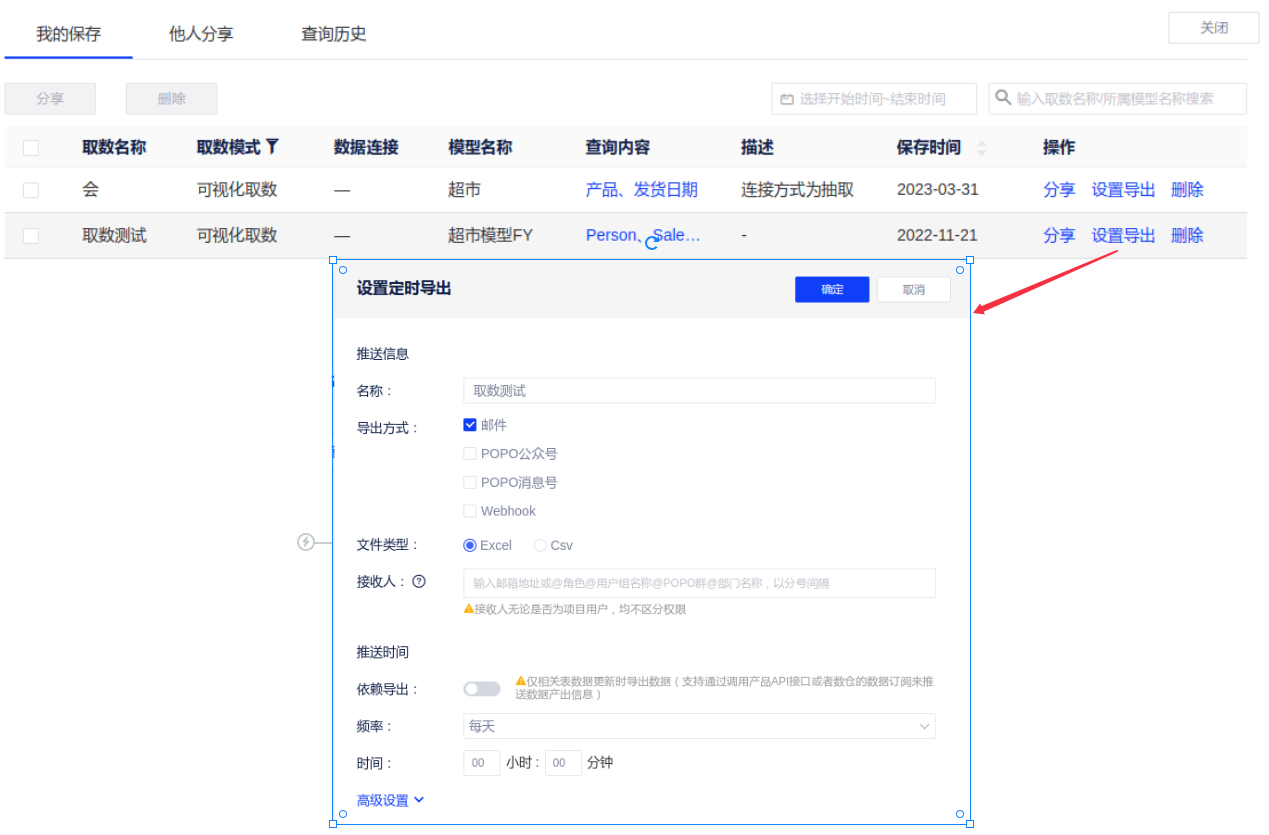Expand 高级设置 section
Screen dimensions: 1269x835
pyautogui.click(x=390, y=800)
